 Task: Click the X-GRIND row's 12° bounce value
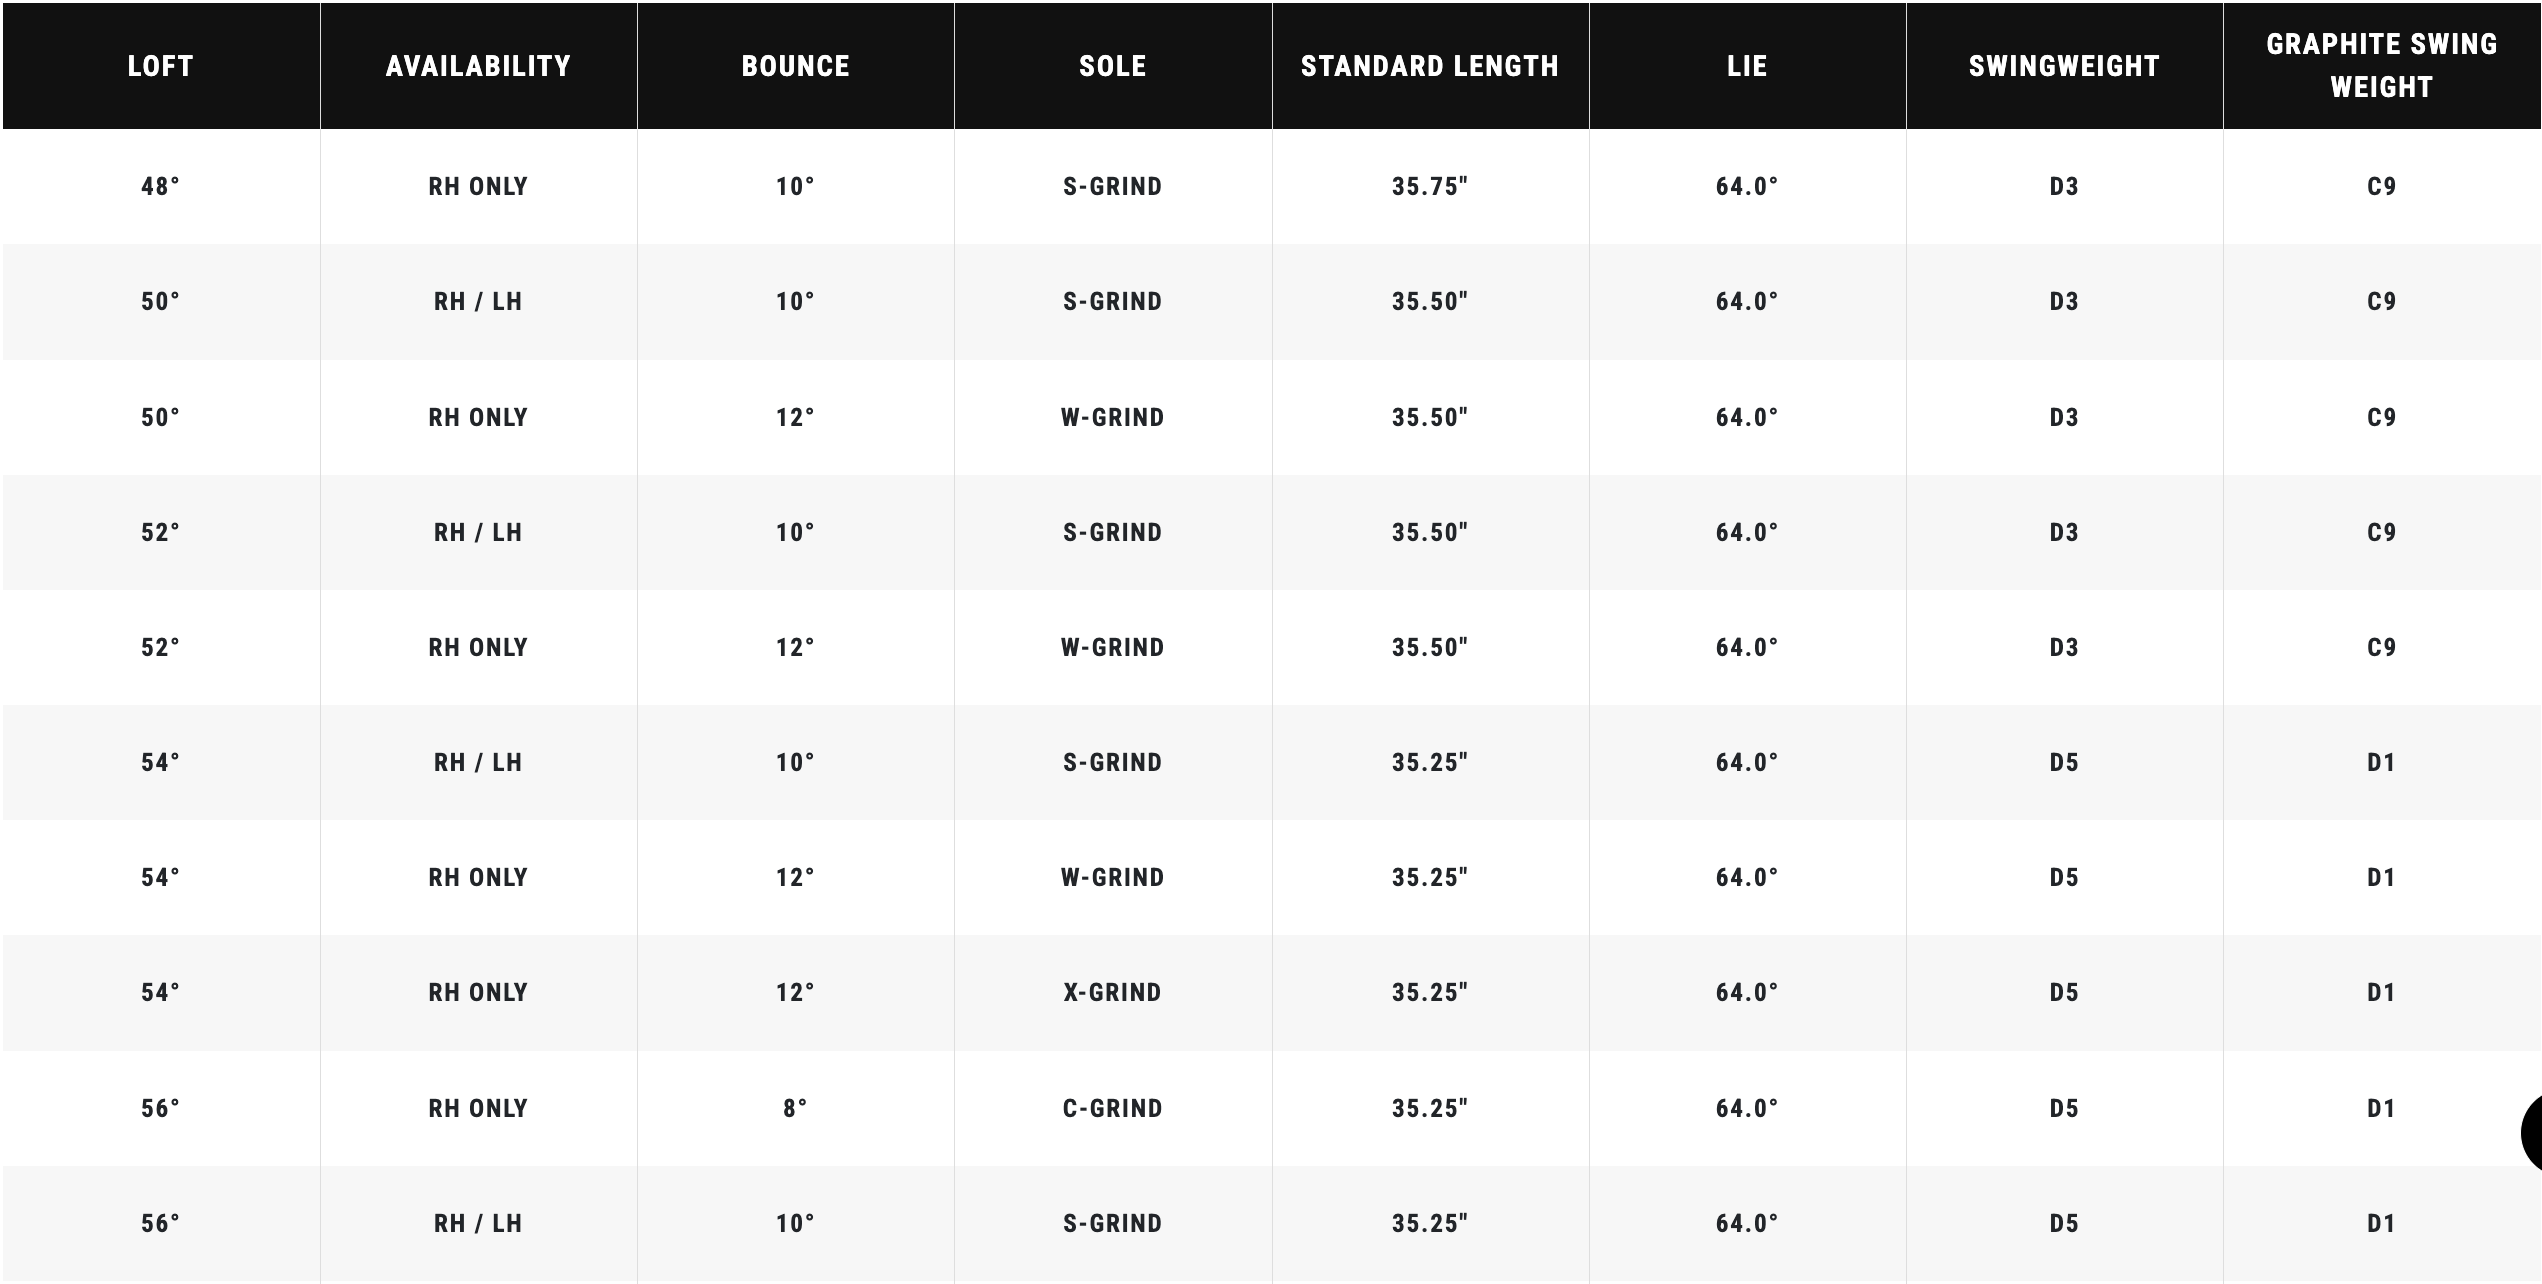tap(795, 993)
